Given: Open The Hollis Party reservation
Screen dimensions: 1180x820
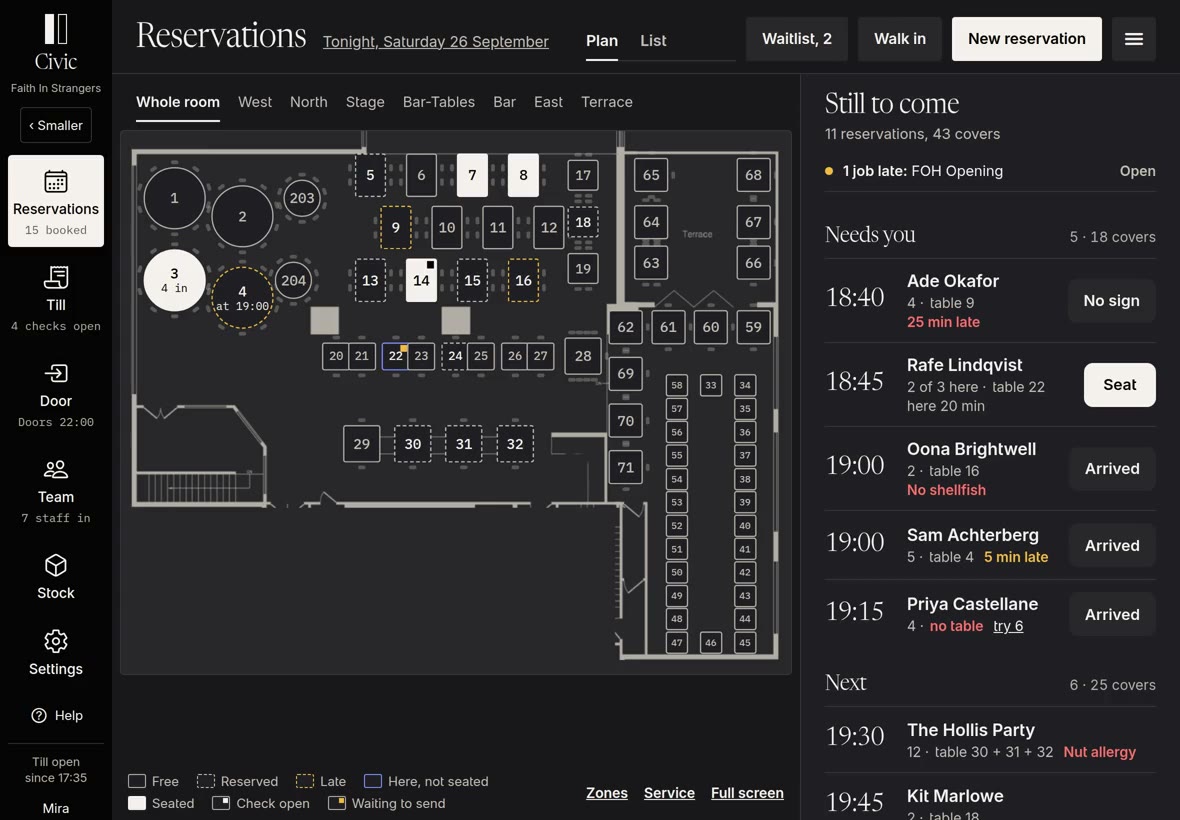Looking at the screenshot, I should point(990,740).
